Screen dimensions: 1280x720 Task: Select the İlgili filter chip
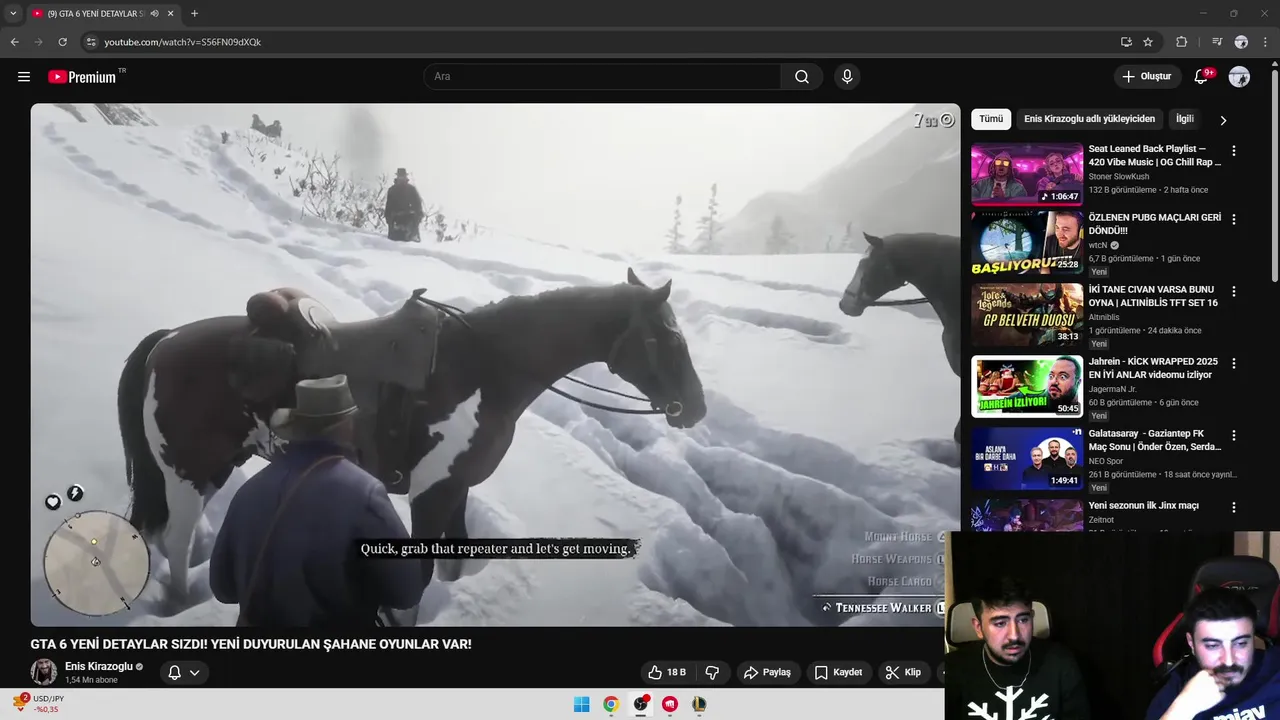click(1185, 119)
